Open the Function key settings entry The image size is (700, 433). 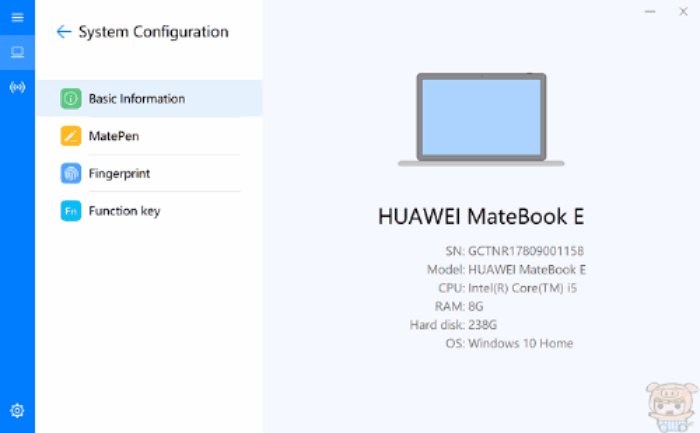pyautogui.click(x=149, y=211)
